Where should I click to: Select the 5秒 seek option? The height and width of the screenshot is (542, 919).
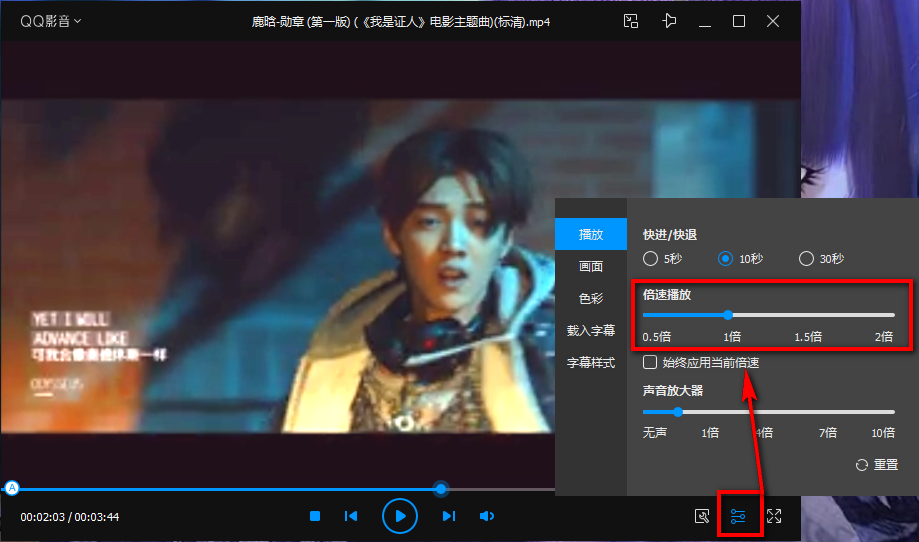(652, 259)
